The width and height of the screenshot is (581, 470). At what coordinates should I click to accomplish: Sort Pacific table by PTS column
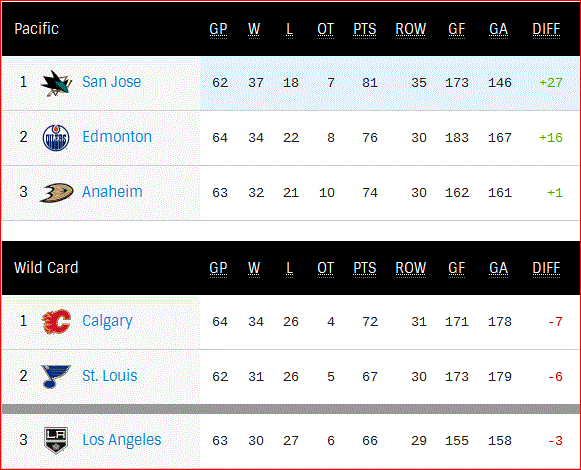(365, 30)
